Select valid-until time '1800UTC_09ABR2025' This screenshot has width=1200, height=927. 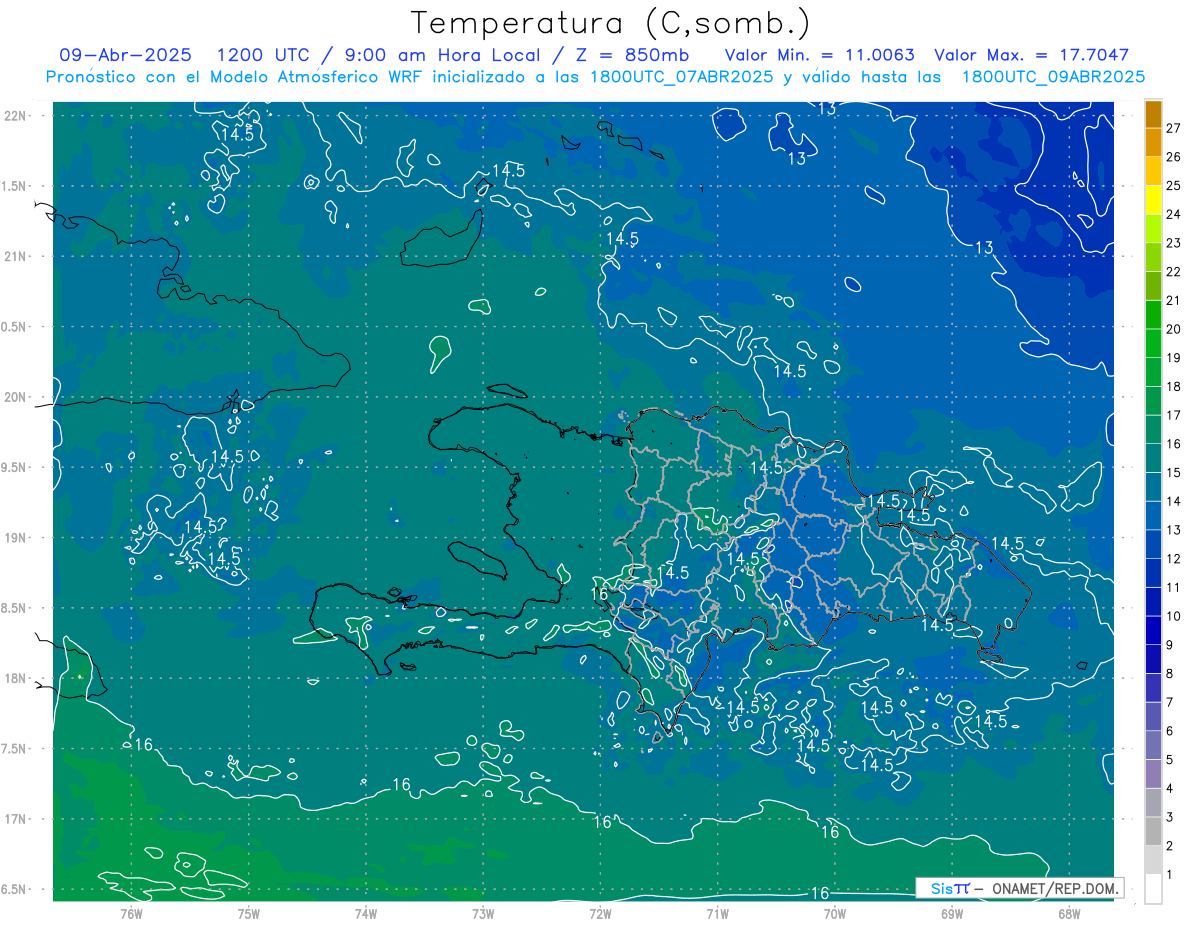[x=1053, y=77]
